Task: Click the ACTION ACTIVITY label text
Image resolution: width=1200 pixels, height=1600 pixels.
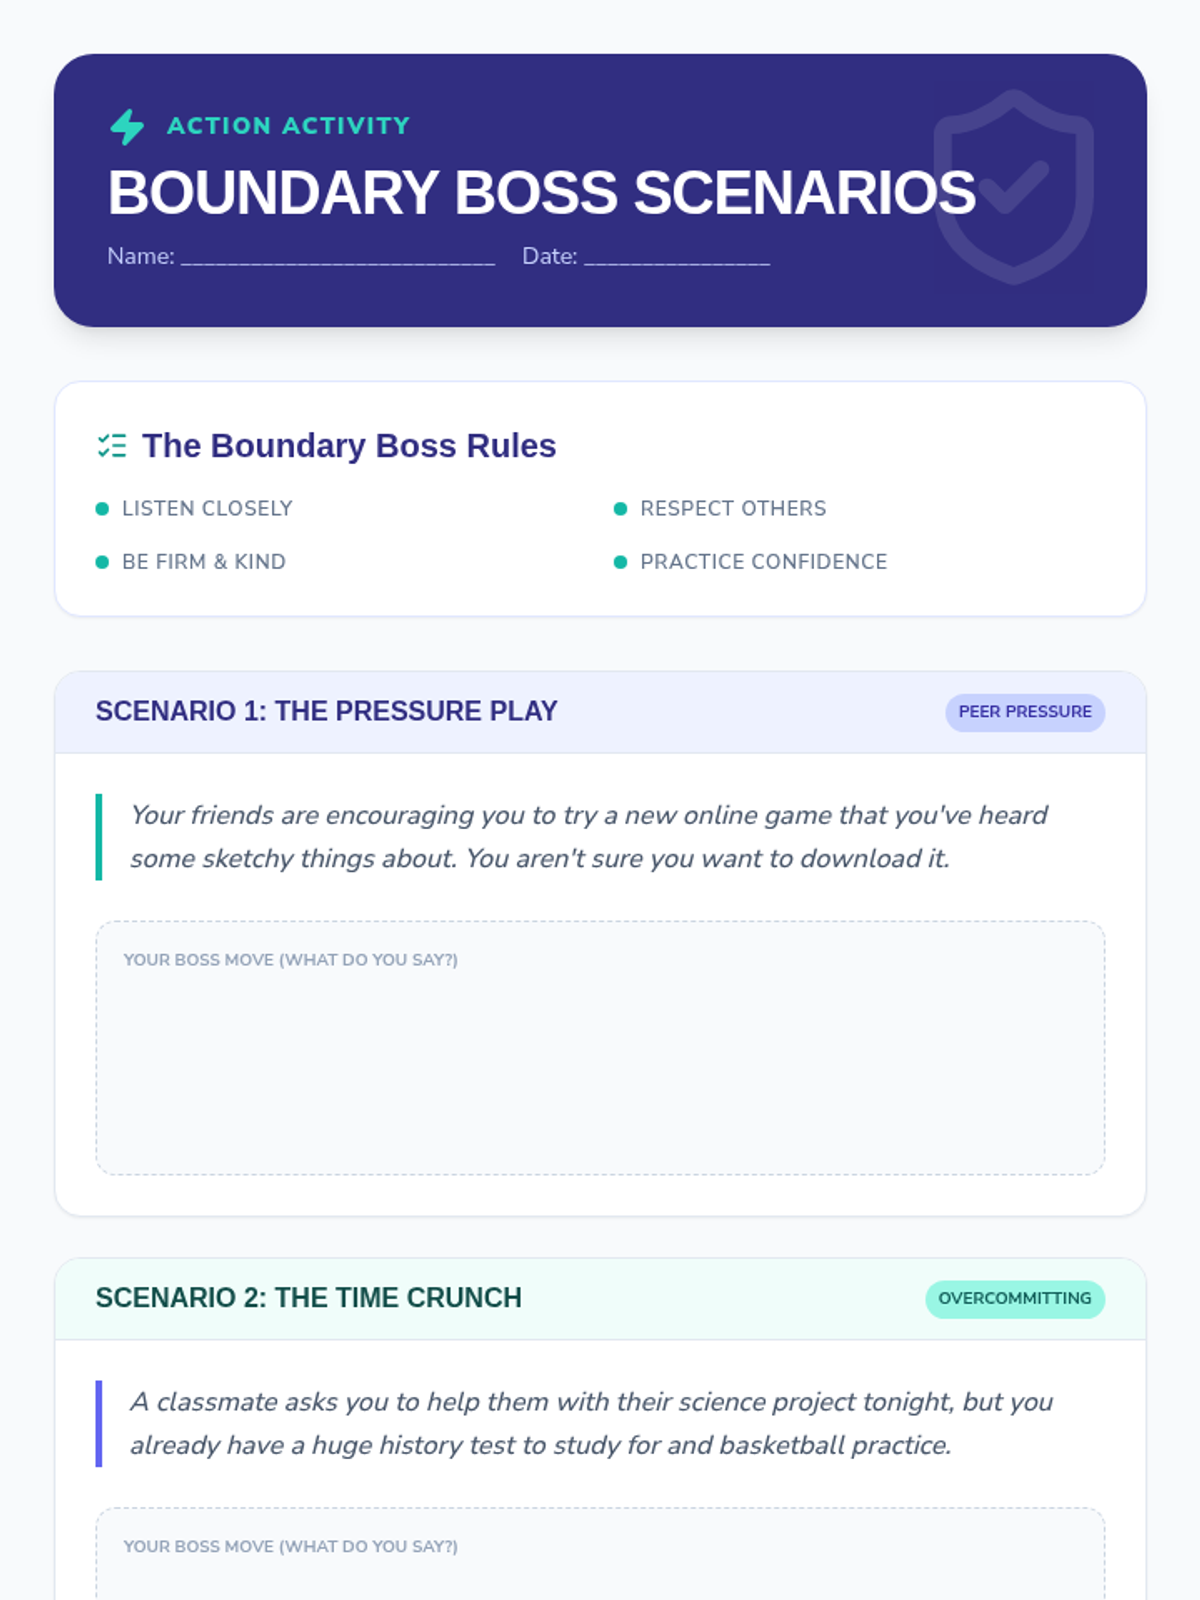Action: point(289,126)
